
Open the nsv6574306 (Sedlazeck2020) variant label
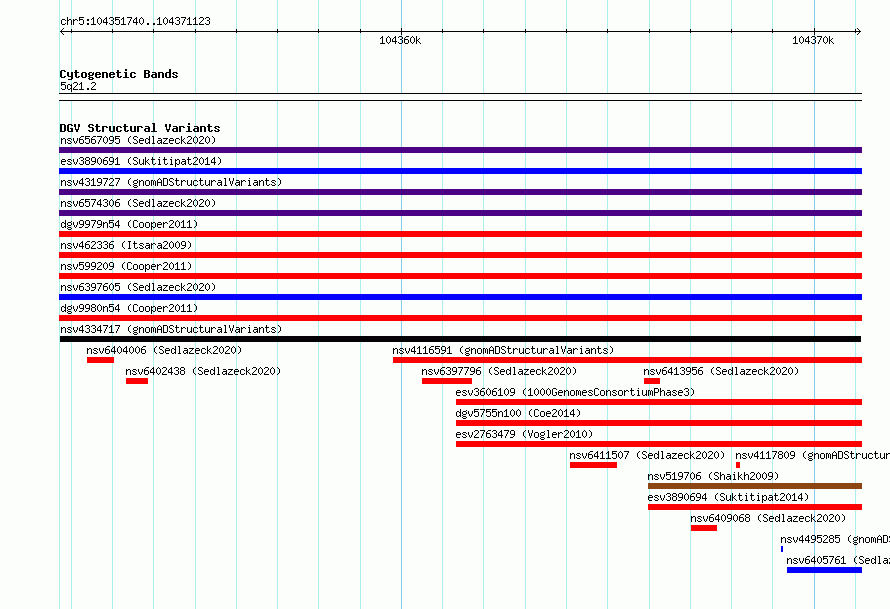click(x=138, y=203)
